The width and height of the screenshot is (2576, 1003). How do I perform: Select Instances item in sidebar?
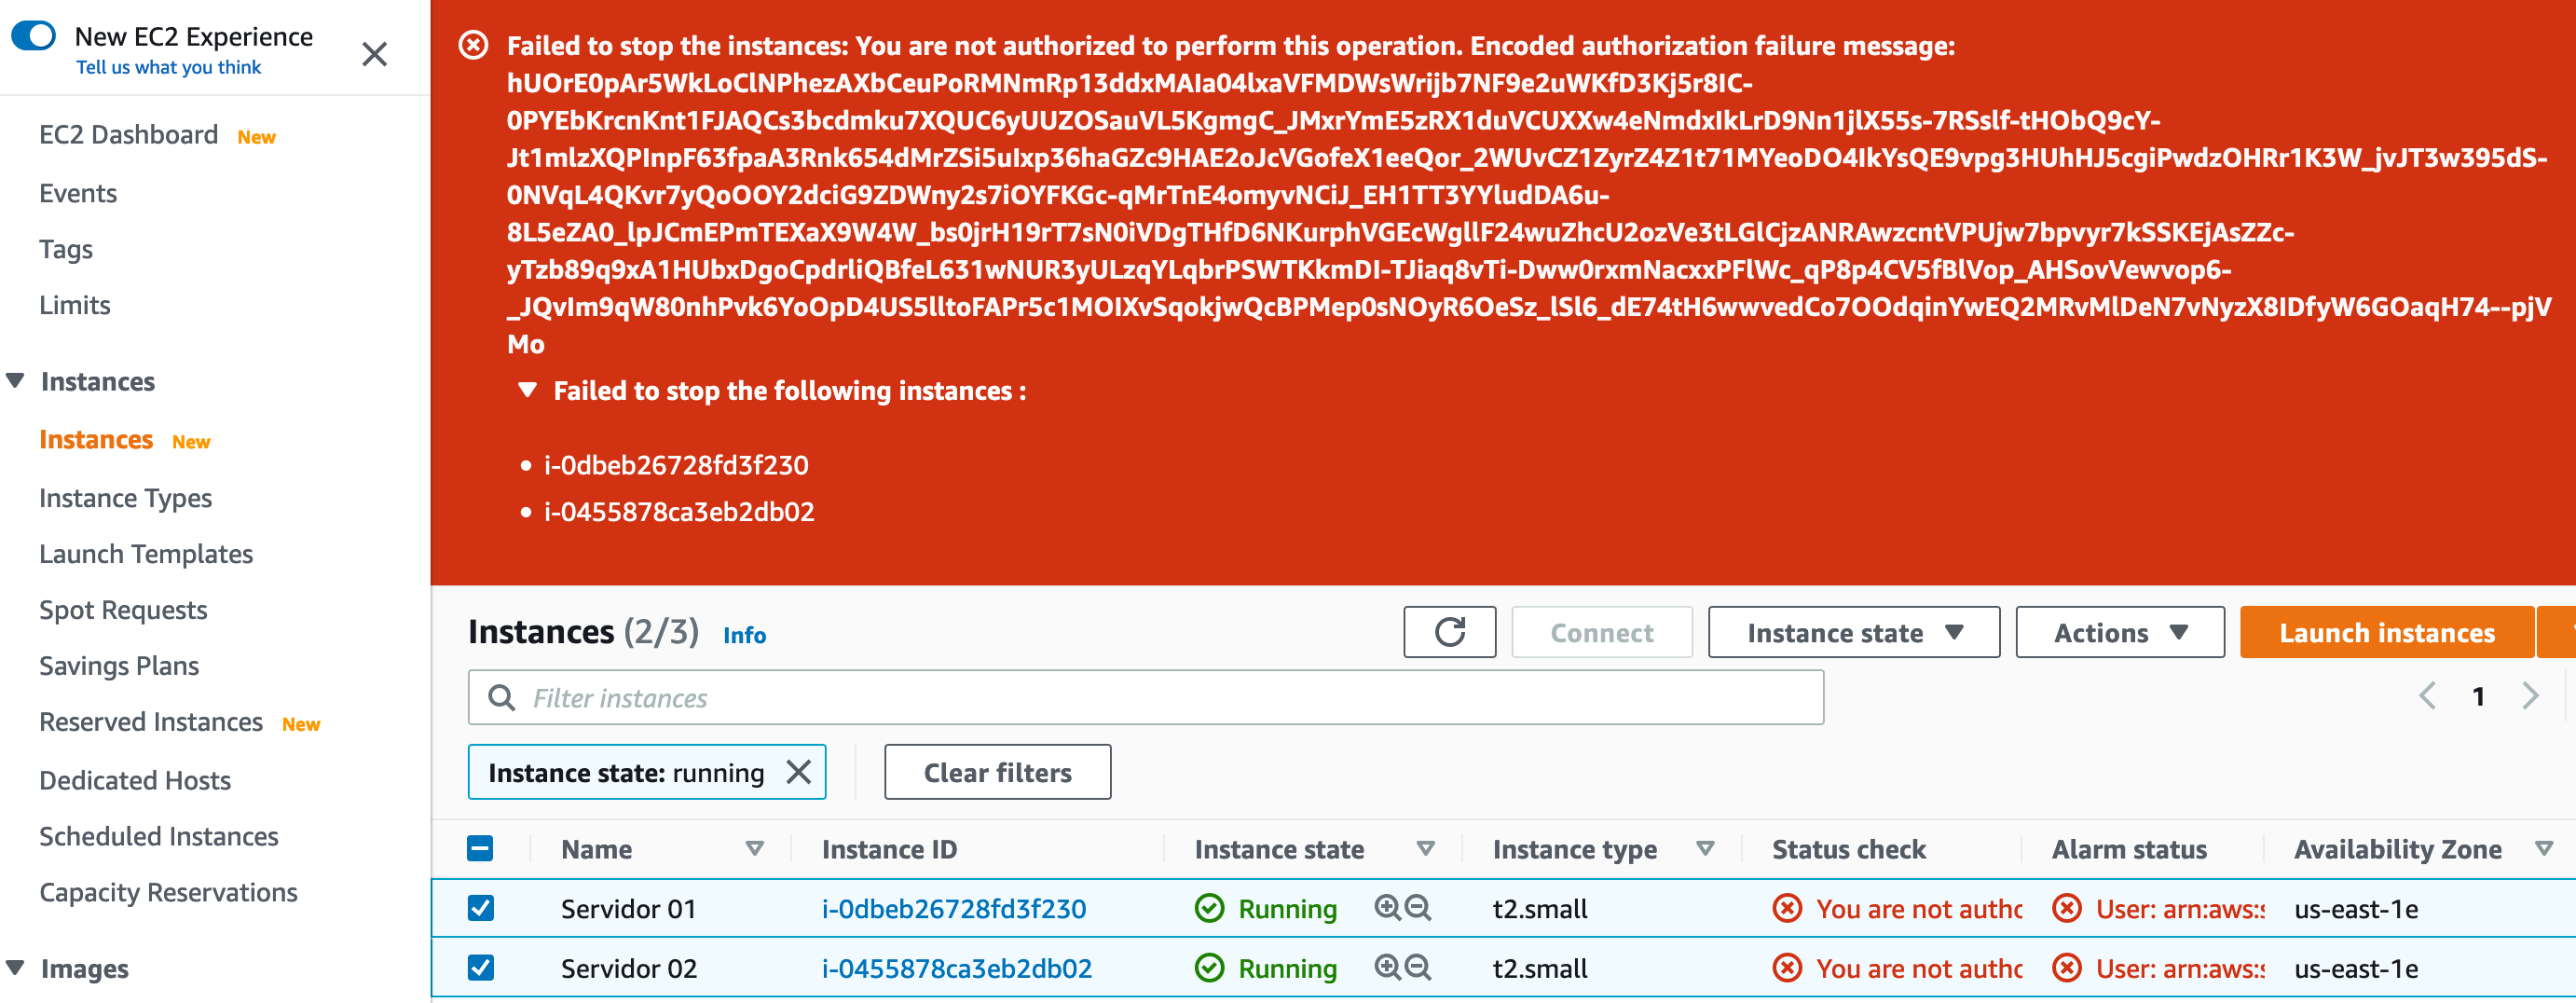tap(96, 440)
